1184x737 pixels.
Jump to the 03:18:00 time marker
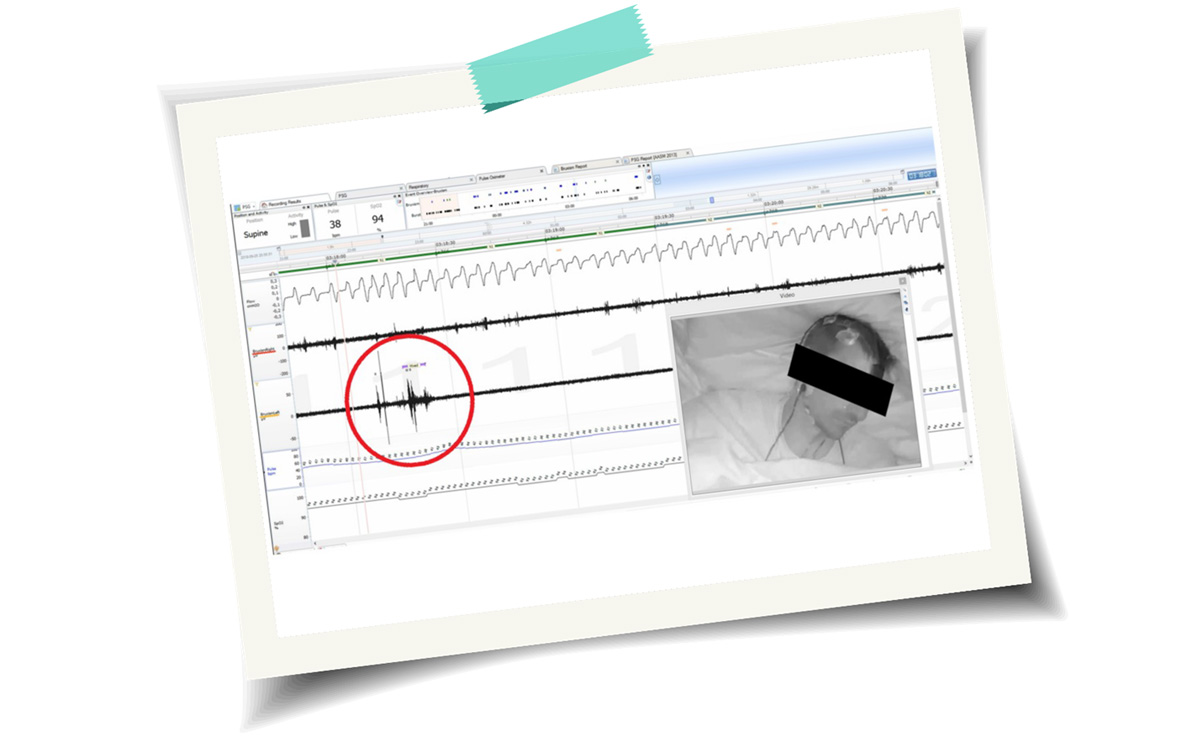click(336, 257)
